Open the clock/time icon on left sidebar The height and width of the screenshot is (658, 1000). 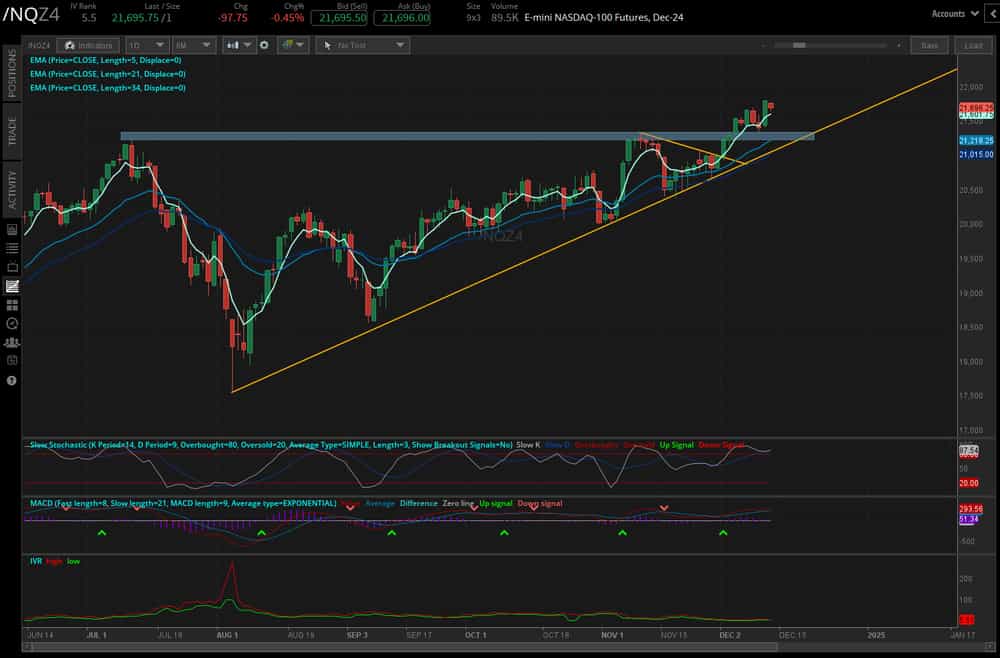10,323
